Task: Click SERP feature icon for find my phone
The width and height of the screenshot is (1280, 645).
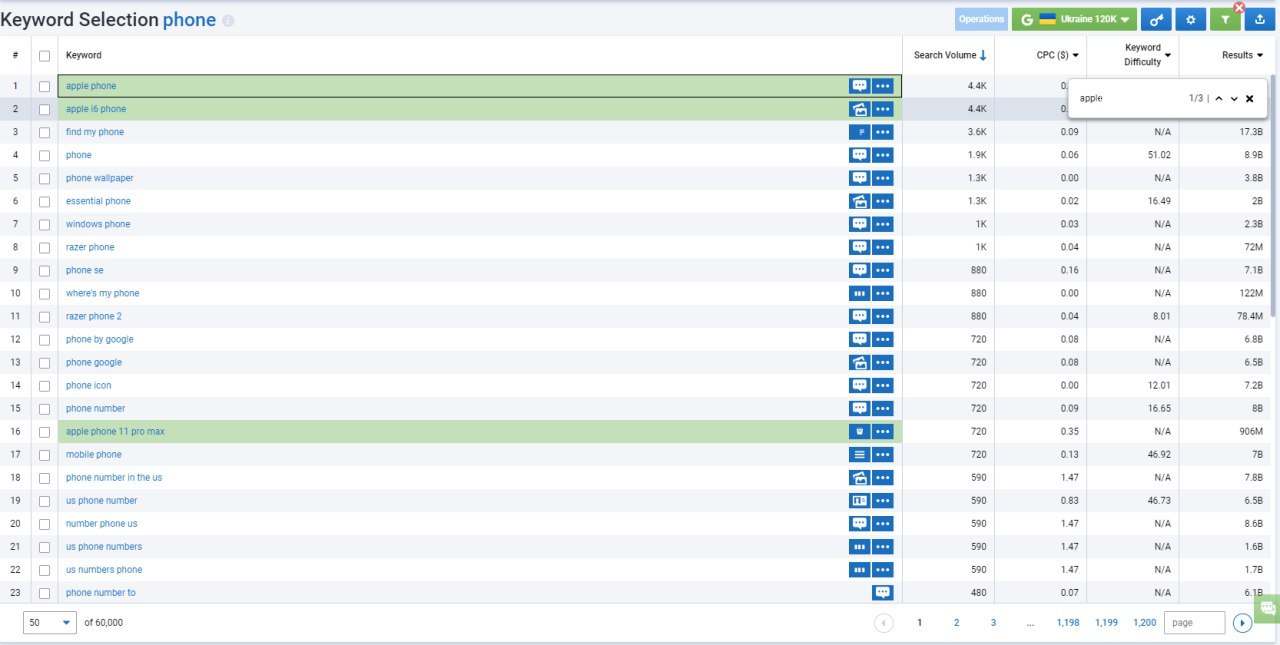Action: click(x=859, y=132)
